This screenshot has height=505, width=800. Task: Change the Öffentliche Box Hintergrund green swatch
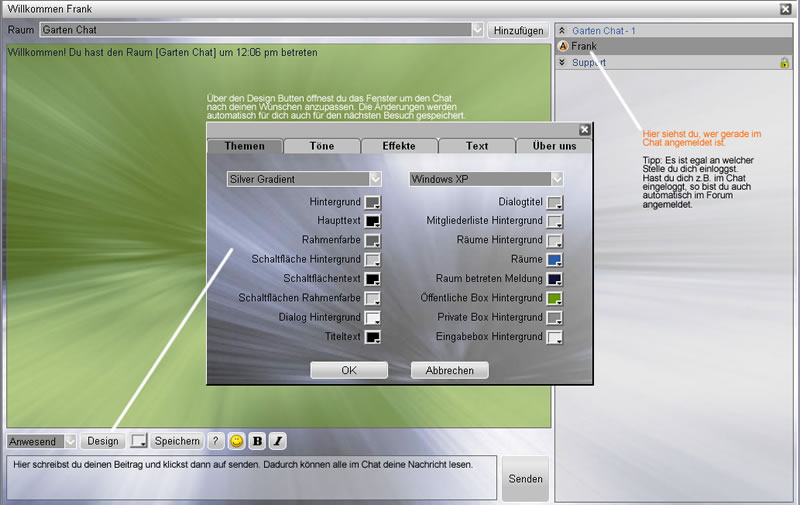point(555,299)
